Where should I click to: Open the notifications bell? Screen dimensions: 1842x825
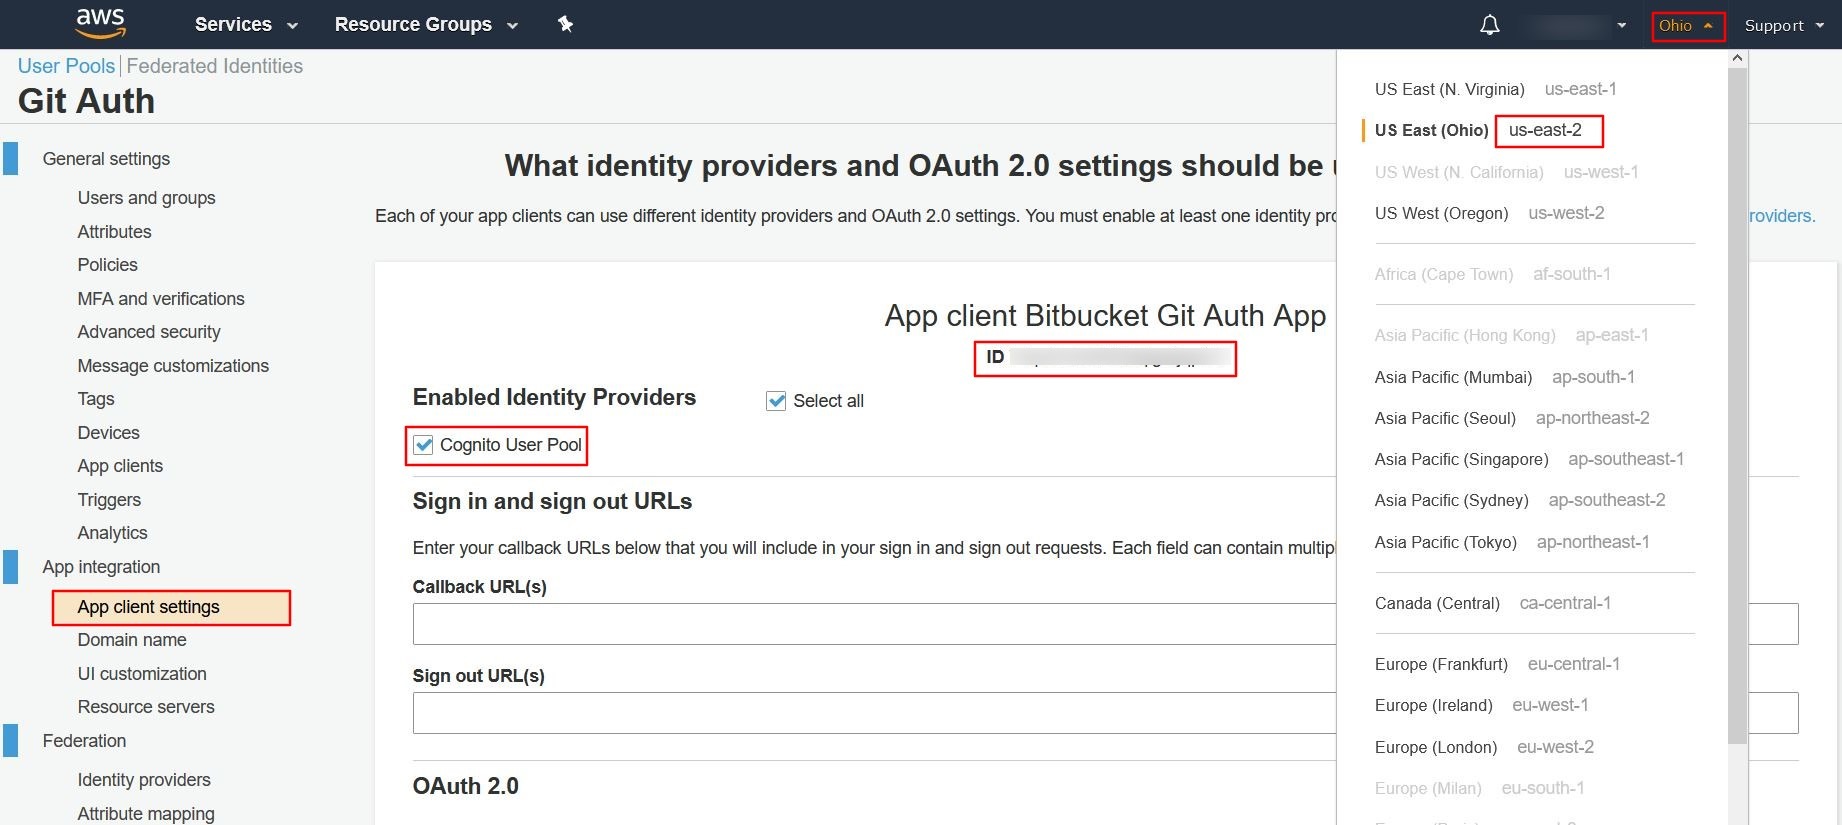point(1488,23)
